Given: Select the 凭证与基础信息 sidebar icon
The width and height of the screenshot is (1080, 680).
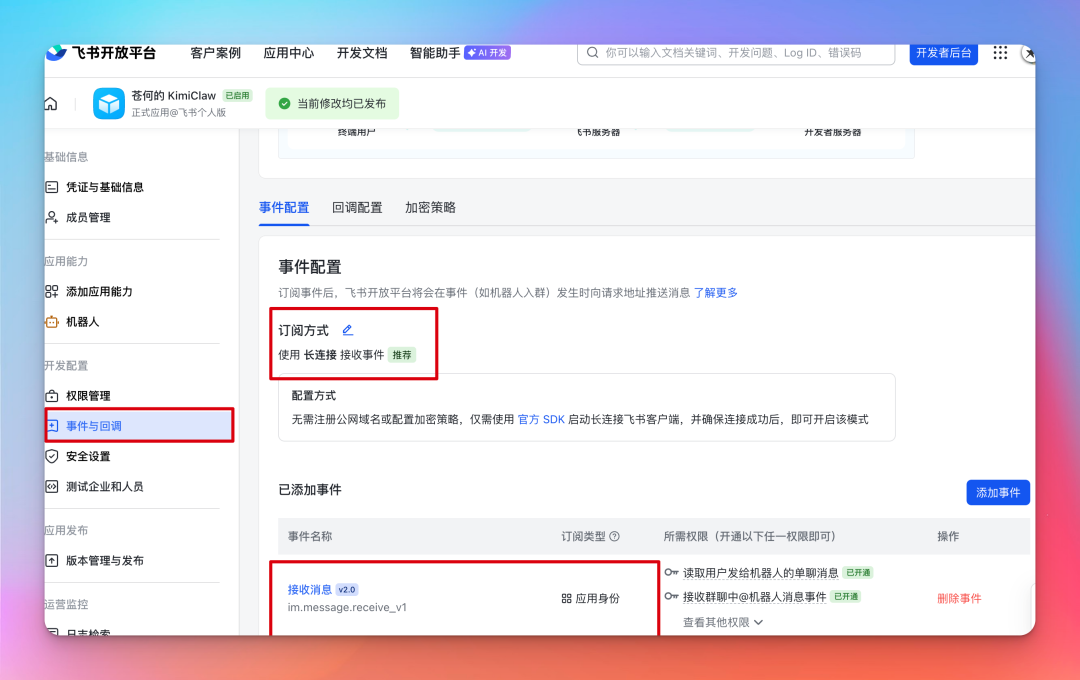Looking at the screenshot, I should 53,187.
